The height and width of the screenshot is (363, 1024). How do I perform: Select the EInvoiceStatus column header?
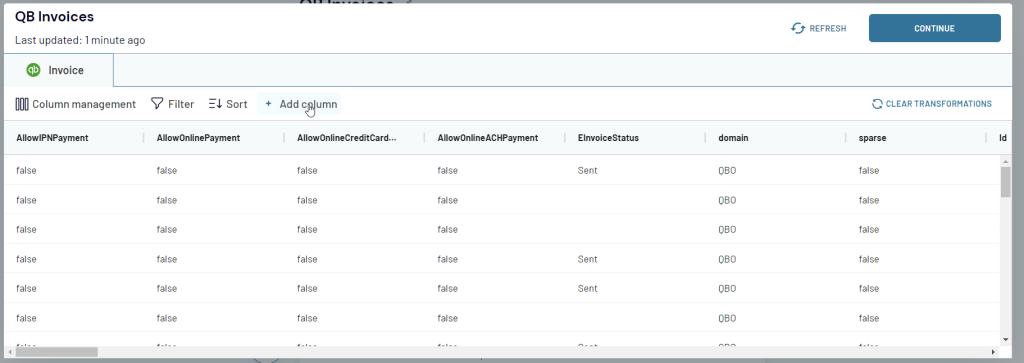[608, 138]
